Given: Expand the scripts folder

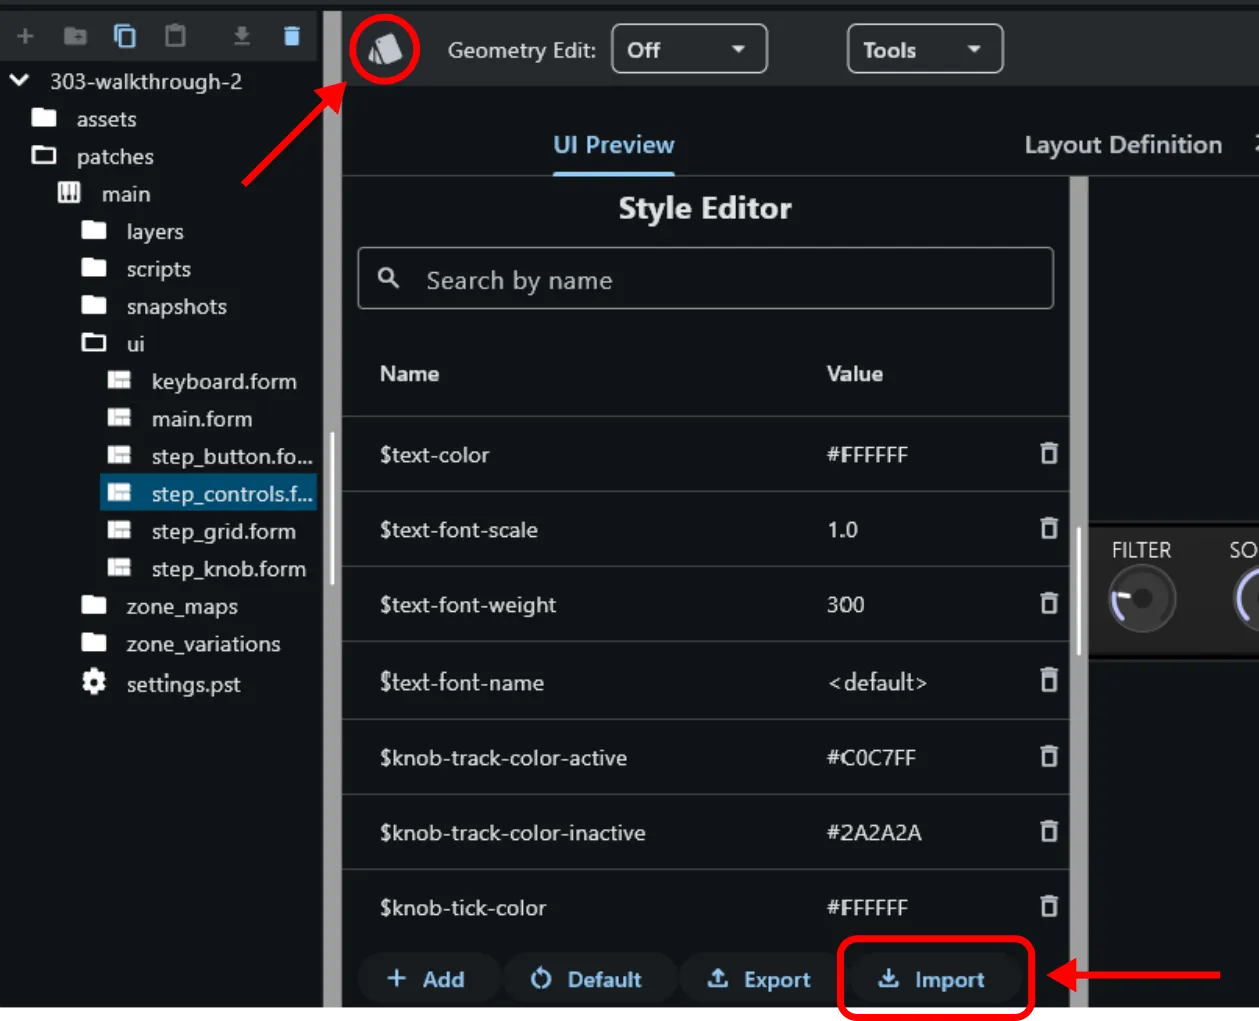Looking at the screenshot, I should click(94, 268).
